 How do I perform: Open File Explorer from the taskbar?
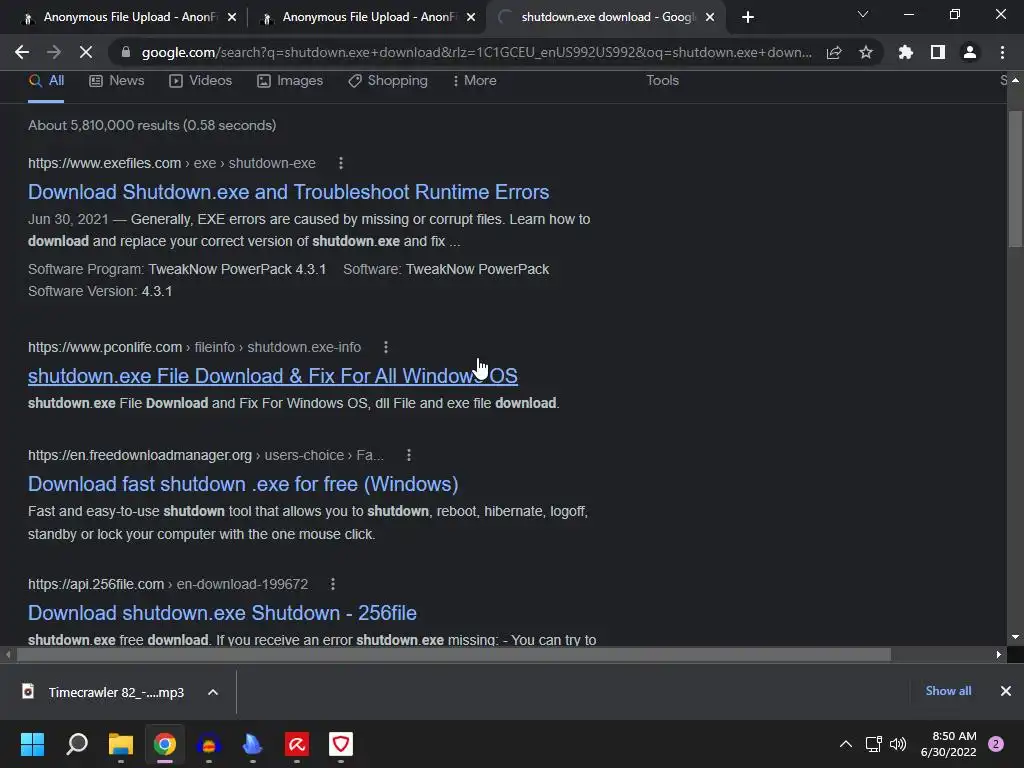[121, 744]
